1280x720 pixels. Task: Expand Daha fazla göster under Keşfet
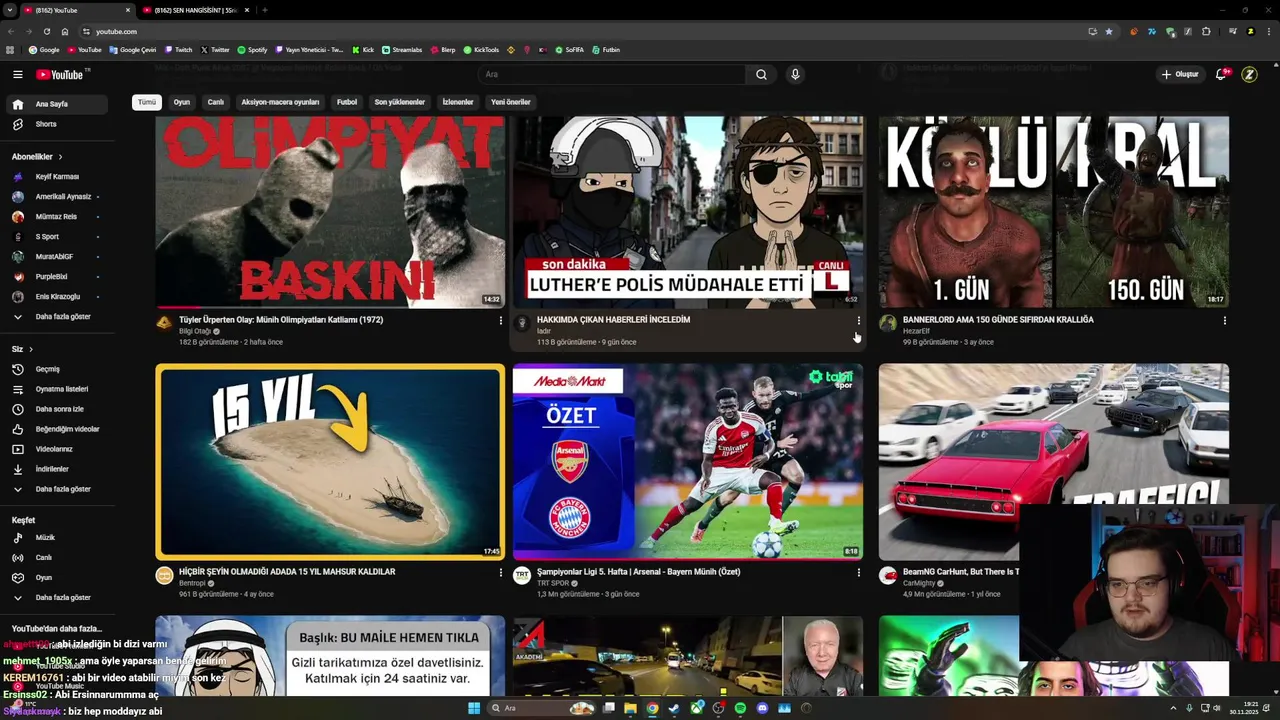click(x=56, y=598)
